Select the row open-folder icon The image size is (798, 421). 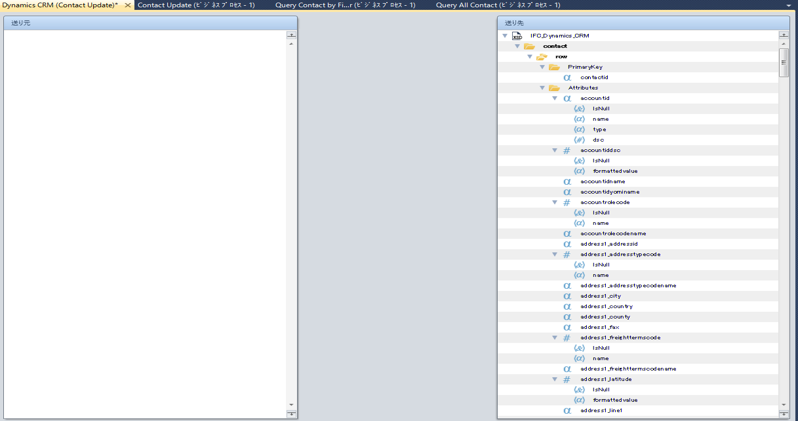tap(542, 57)
